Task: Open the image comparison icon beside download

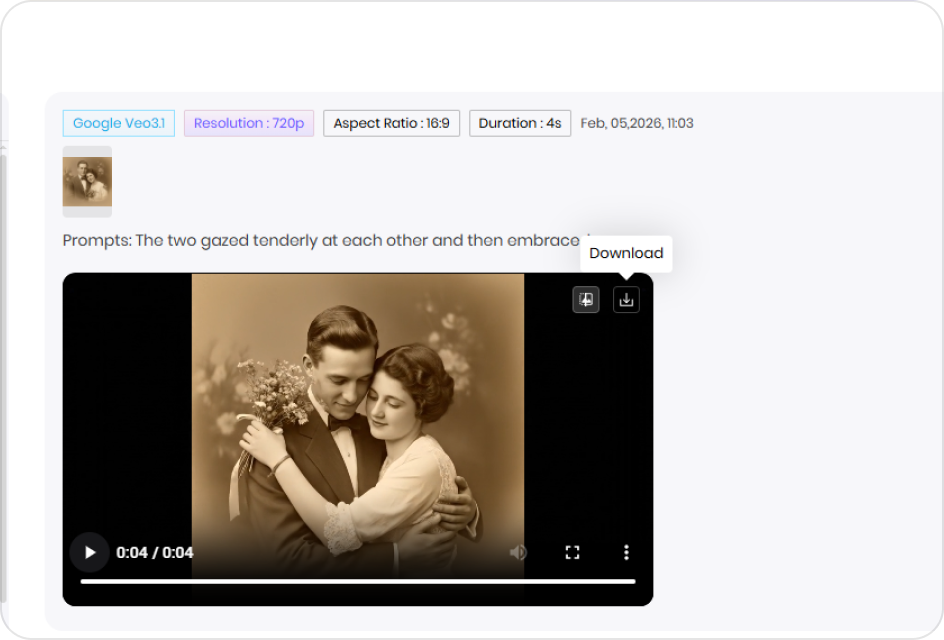Action: tap(586, 299)
